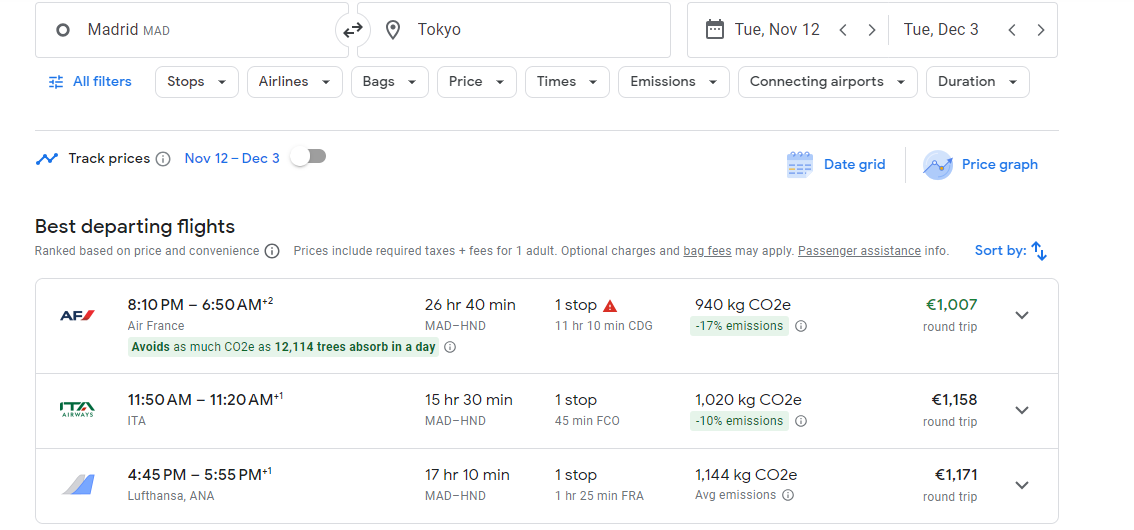
Task: Open the Bags filter dropdown
Action: [x=390, y=82]
